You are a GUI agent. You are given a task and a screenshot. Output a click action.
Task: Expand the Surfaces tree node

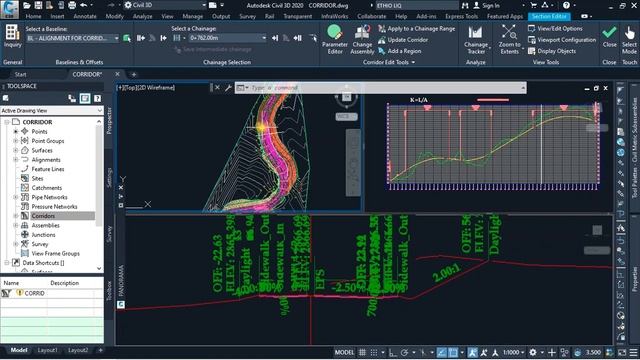click(16, 150)
